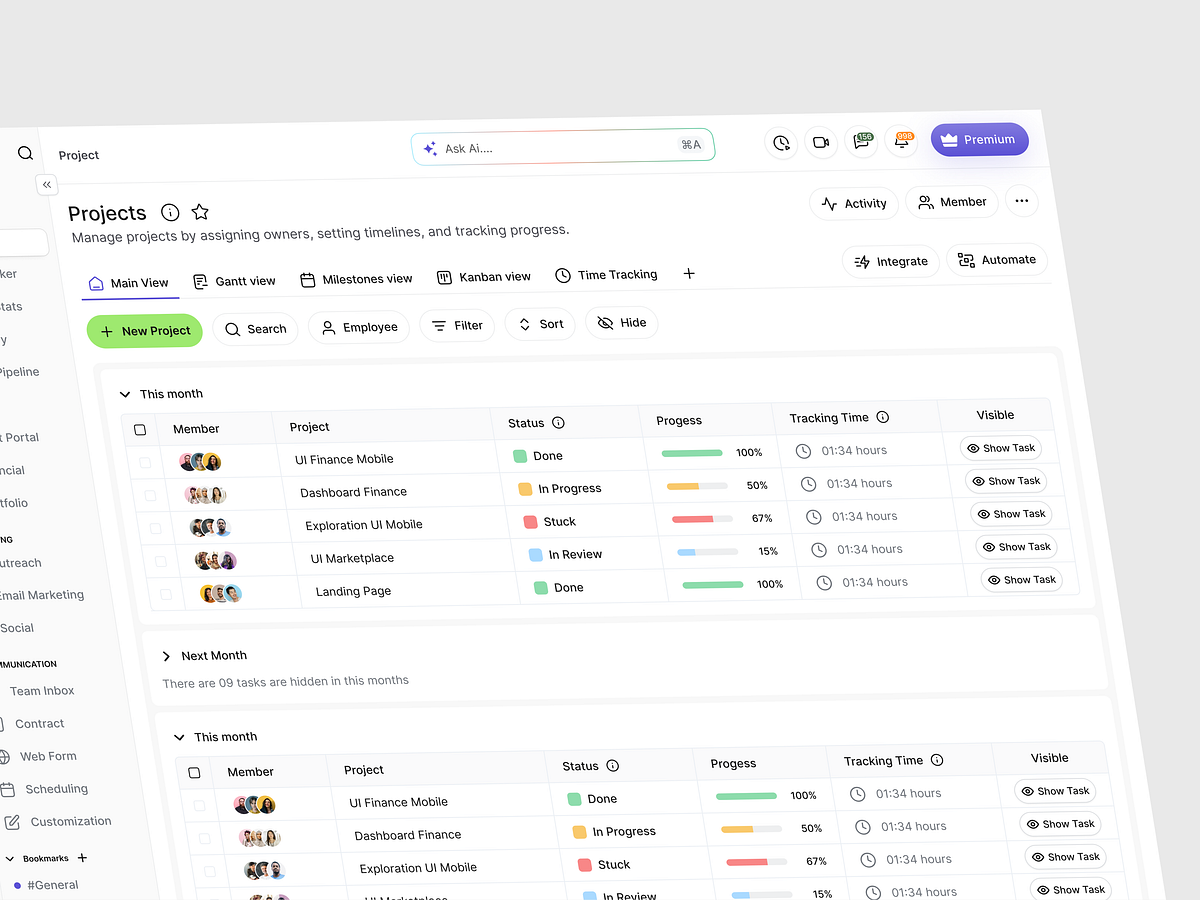Open the Gantt view tab
This screenshot has width=1200, height=900.
point(235,280)
